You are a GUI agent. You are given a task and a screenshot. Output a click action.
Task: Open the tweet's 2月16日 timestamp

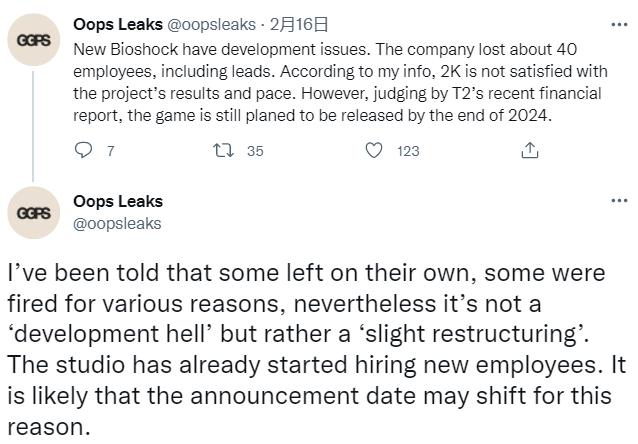click(299, 25)
